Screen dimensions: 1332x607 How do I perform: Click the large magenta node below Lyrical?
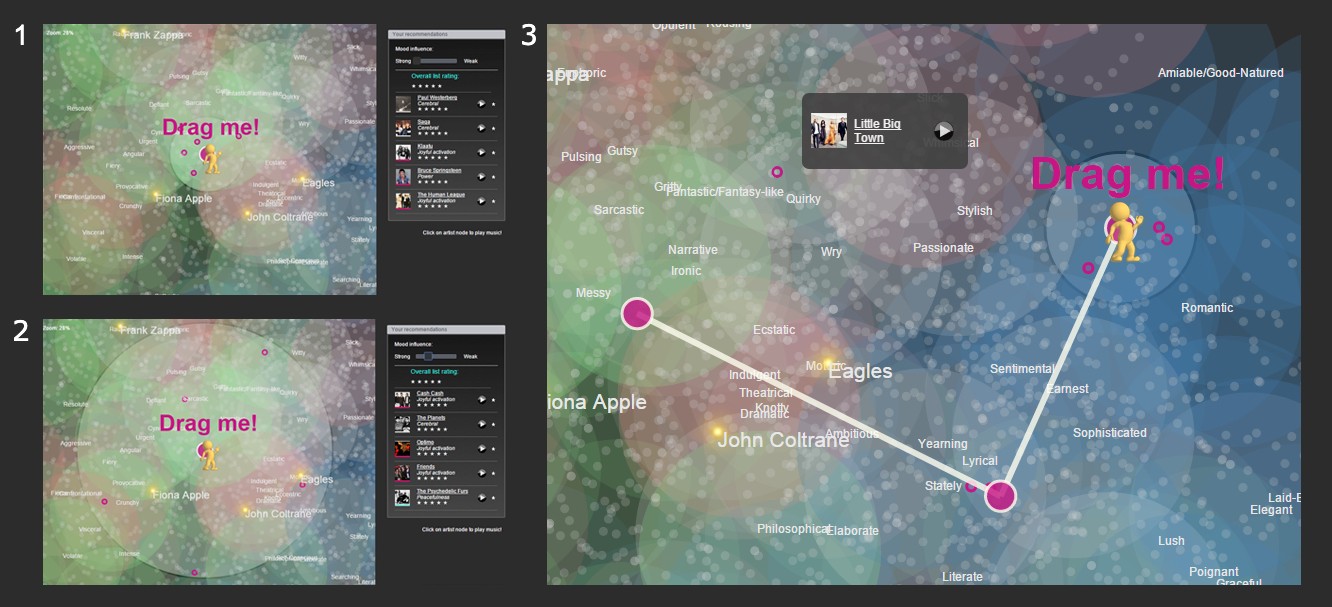point(1000,495)
